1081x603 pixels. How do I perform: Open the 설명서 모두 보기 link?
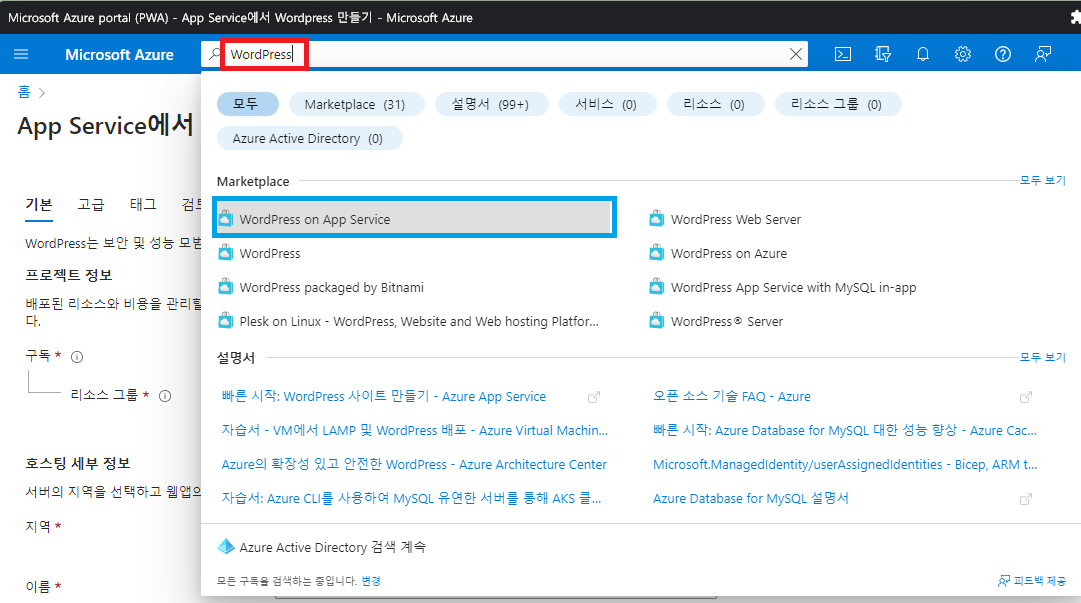(1042, 357)
